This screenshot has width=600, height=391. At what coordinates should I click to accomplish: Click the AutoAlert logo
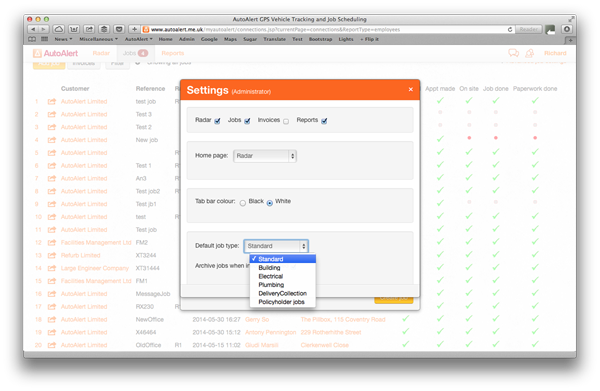55,53
